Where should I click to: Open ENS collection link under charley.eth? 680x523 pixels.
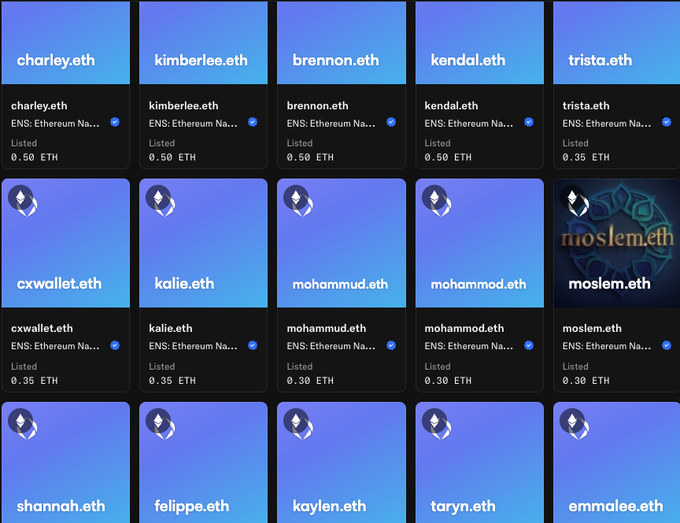(55, 124)
